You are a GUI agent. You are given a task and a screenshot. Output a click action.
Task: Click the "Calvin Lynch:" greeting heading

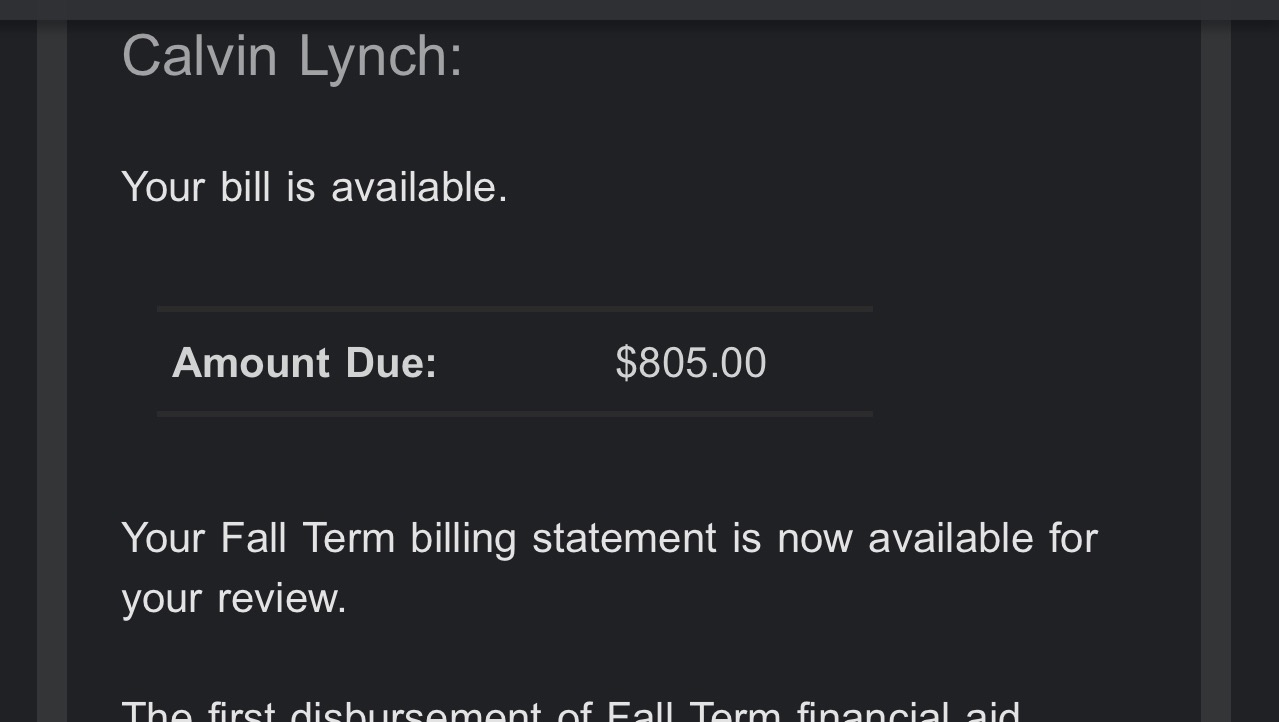click(291, 55)
